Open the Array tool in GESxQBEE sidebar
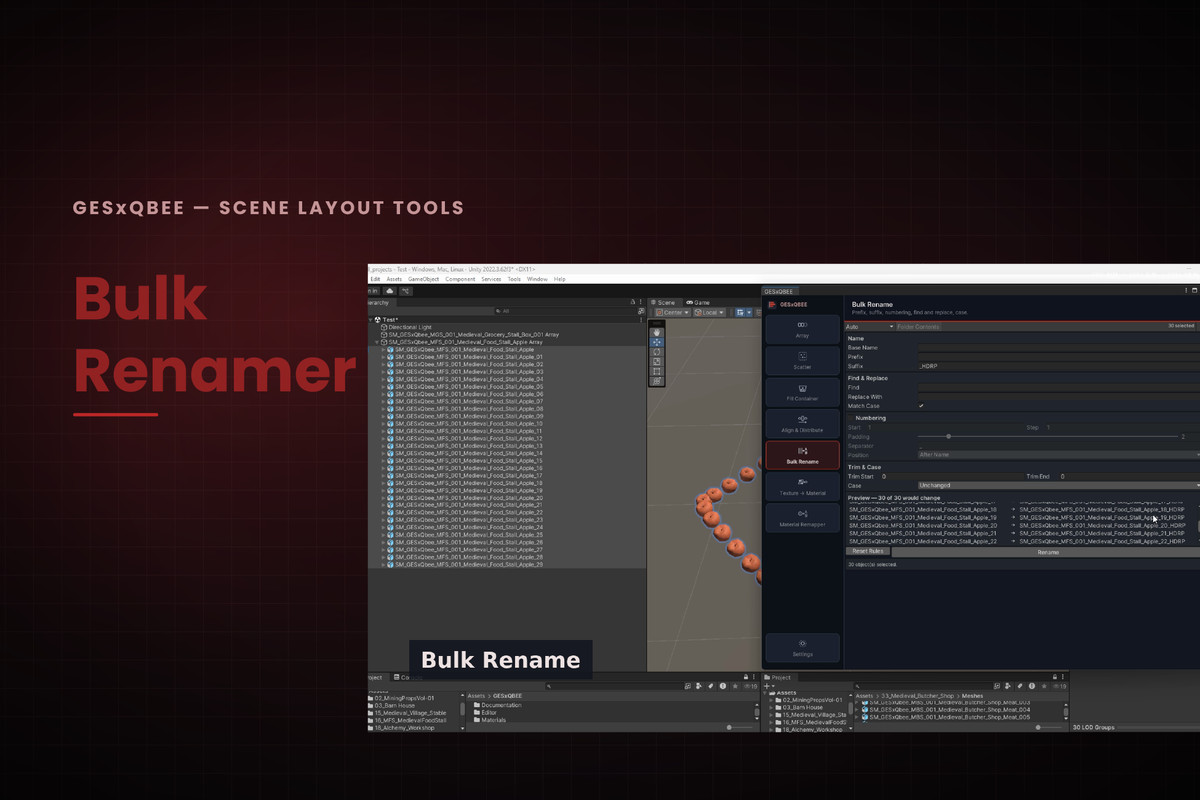 coord(802,329)
